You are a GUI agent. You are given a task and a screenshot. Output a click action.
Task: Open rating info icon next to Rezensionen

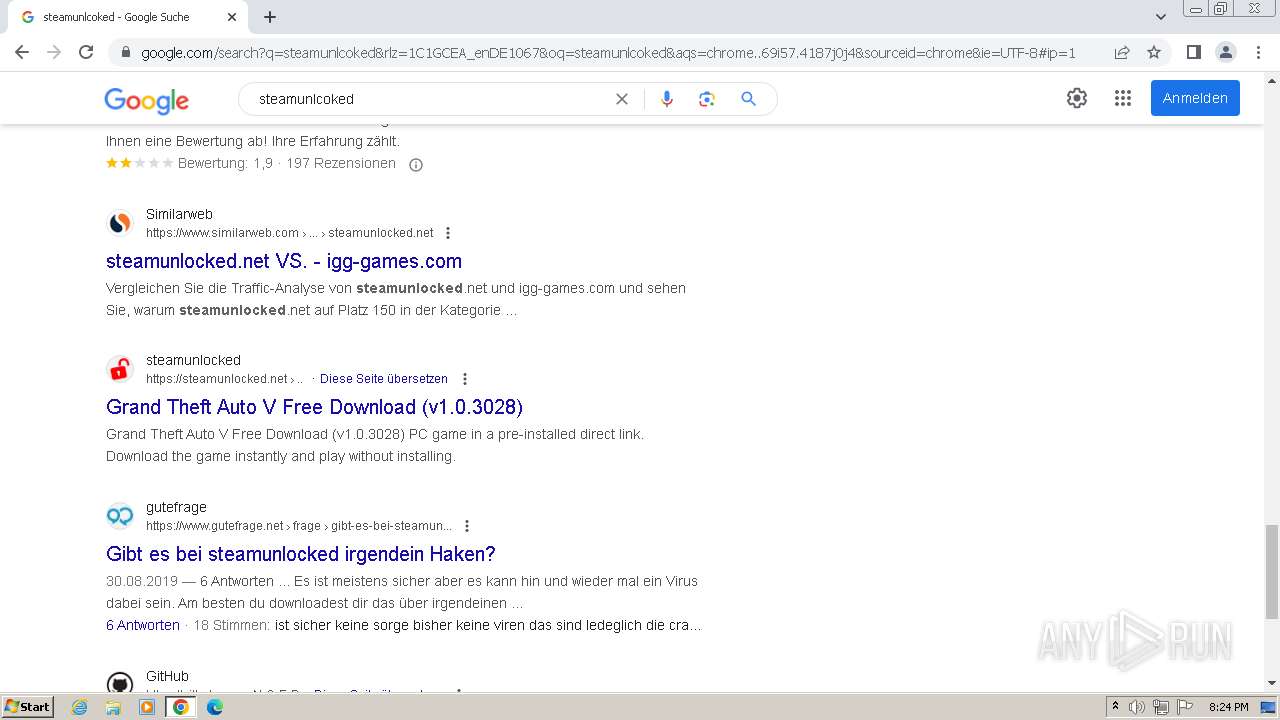click(416, 165)
